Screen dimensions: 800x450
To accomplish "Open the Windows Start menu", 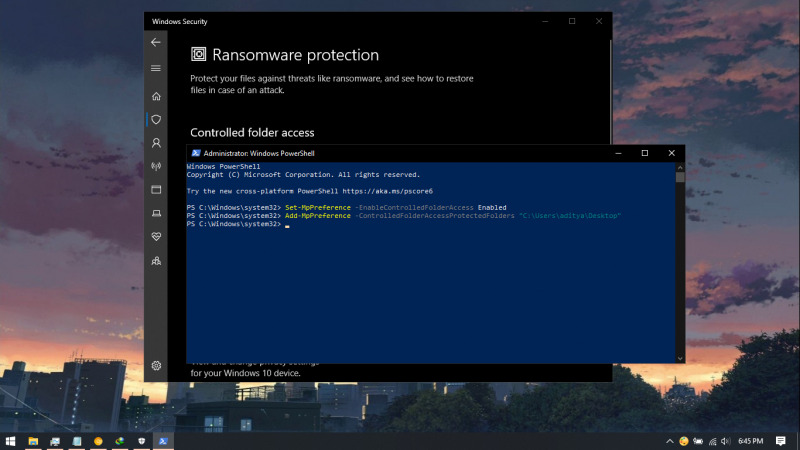I will click(10, 441).
